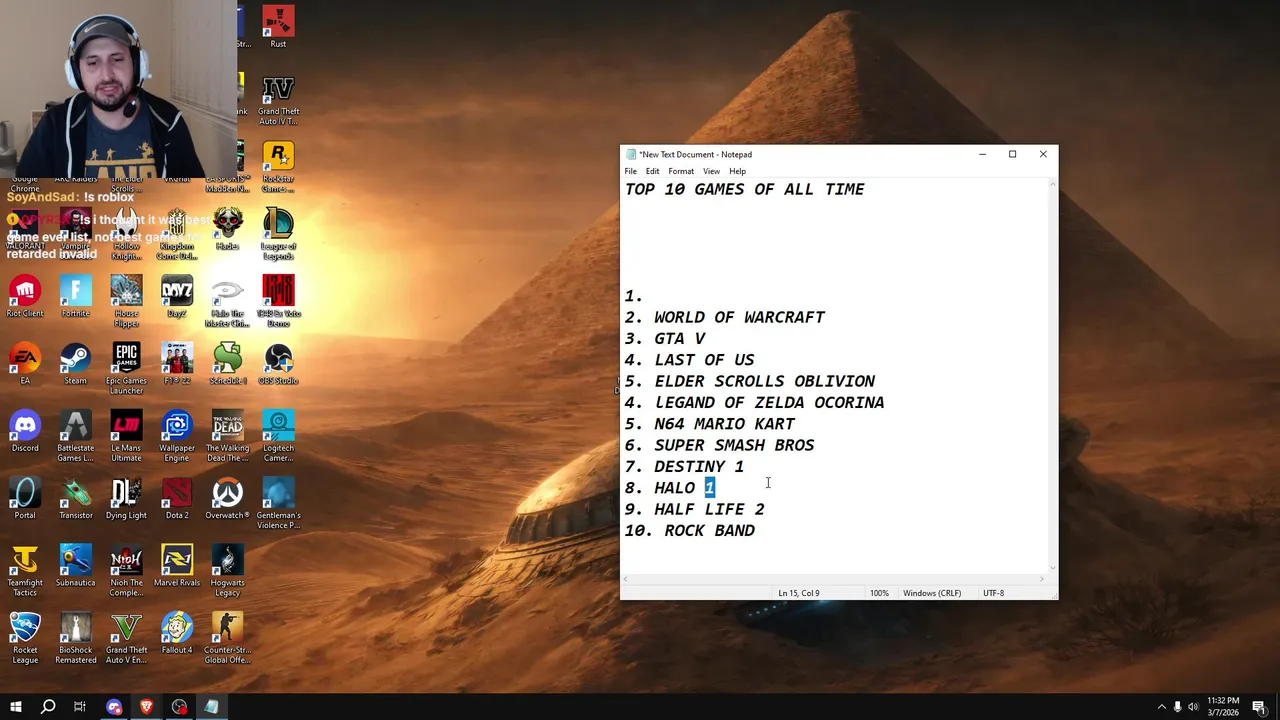The height and width of the screenshot is (720, 1280).
Task: Open taskbar Search icon
Action: [48, 707]
